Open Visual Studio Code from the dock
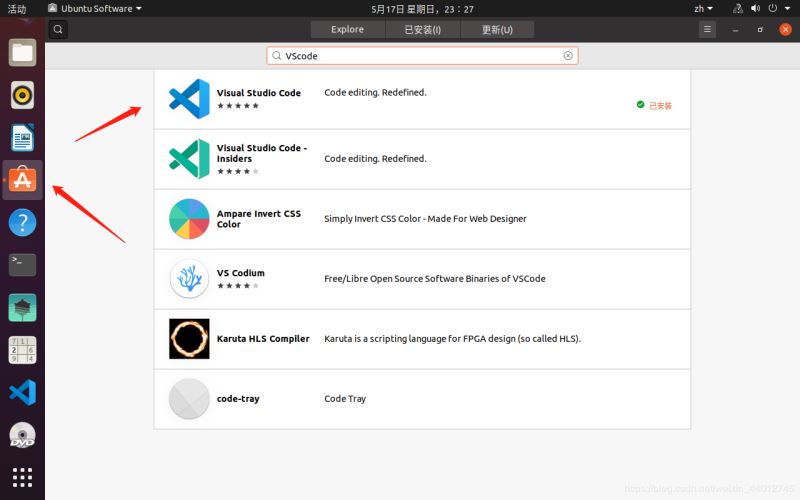This screenshot has height=500, width=800. [22, 392]
